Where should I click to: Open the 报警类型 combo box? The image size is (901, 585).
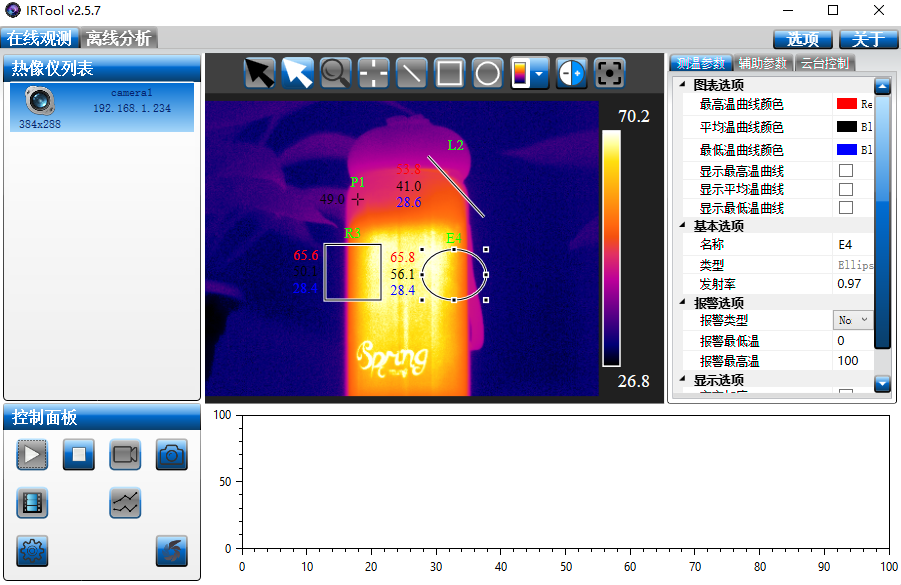[x=853, y=320]
